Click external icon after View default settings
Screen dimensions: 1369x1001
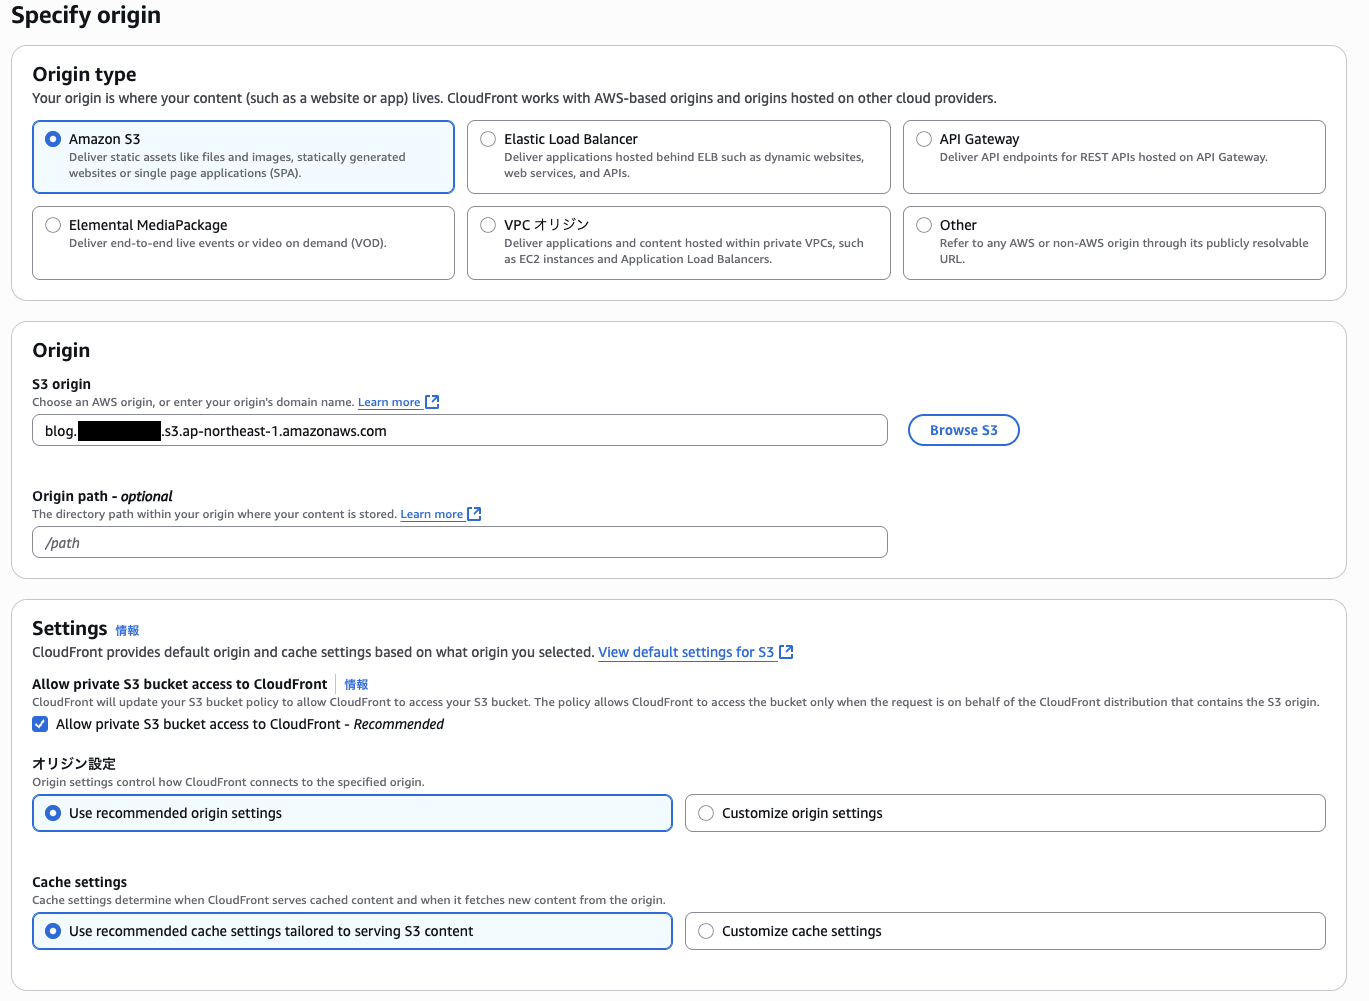point(786,652)
